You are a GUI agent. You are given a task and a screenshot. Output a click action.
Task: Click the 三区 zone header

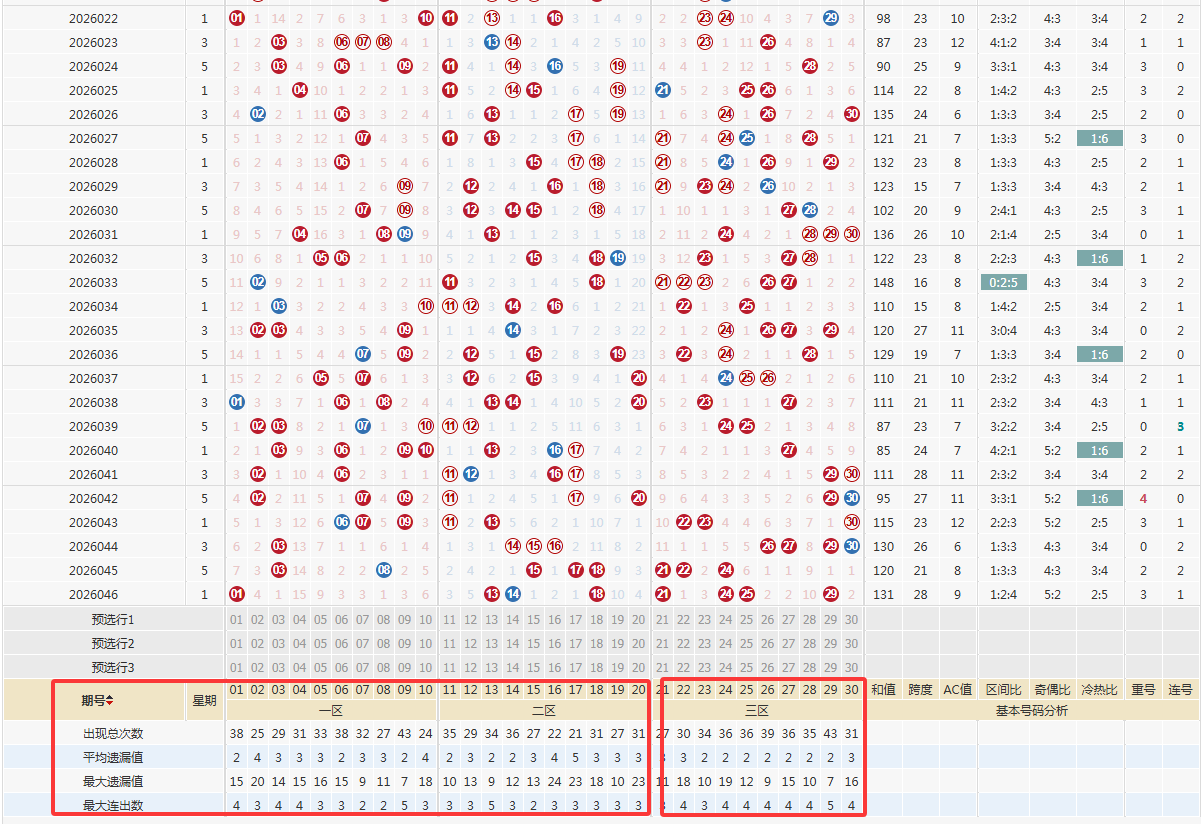[x=757, y=710]
